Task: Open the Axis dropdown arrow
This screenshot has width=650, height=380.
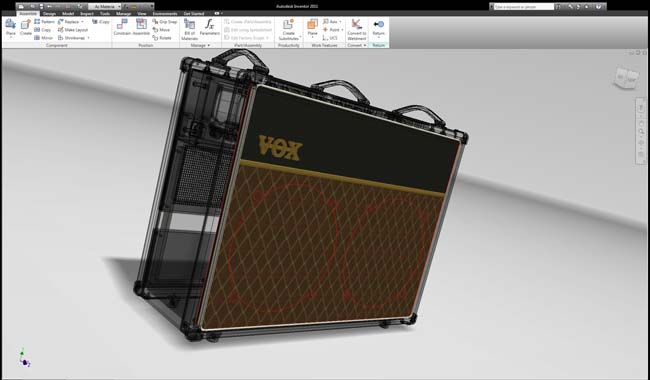Action: coord(341,22)
